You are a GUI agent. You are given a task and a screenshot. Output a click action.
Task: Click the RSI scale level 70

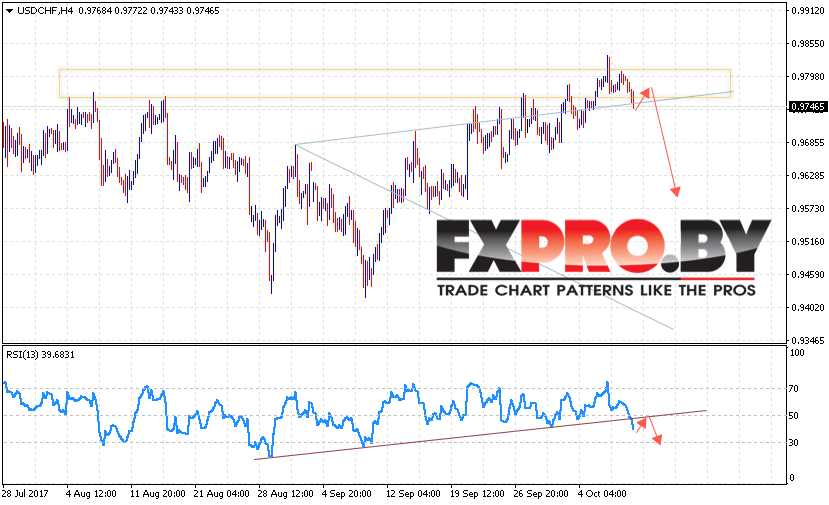(794, 389)
